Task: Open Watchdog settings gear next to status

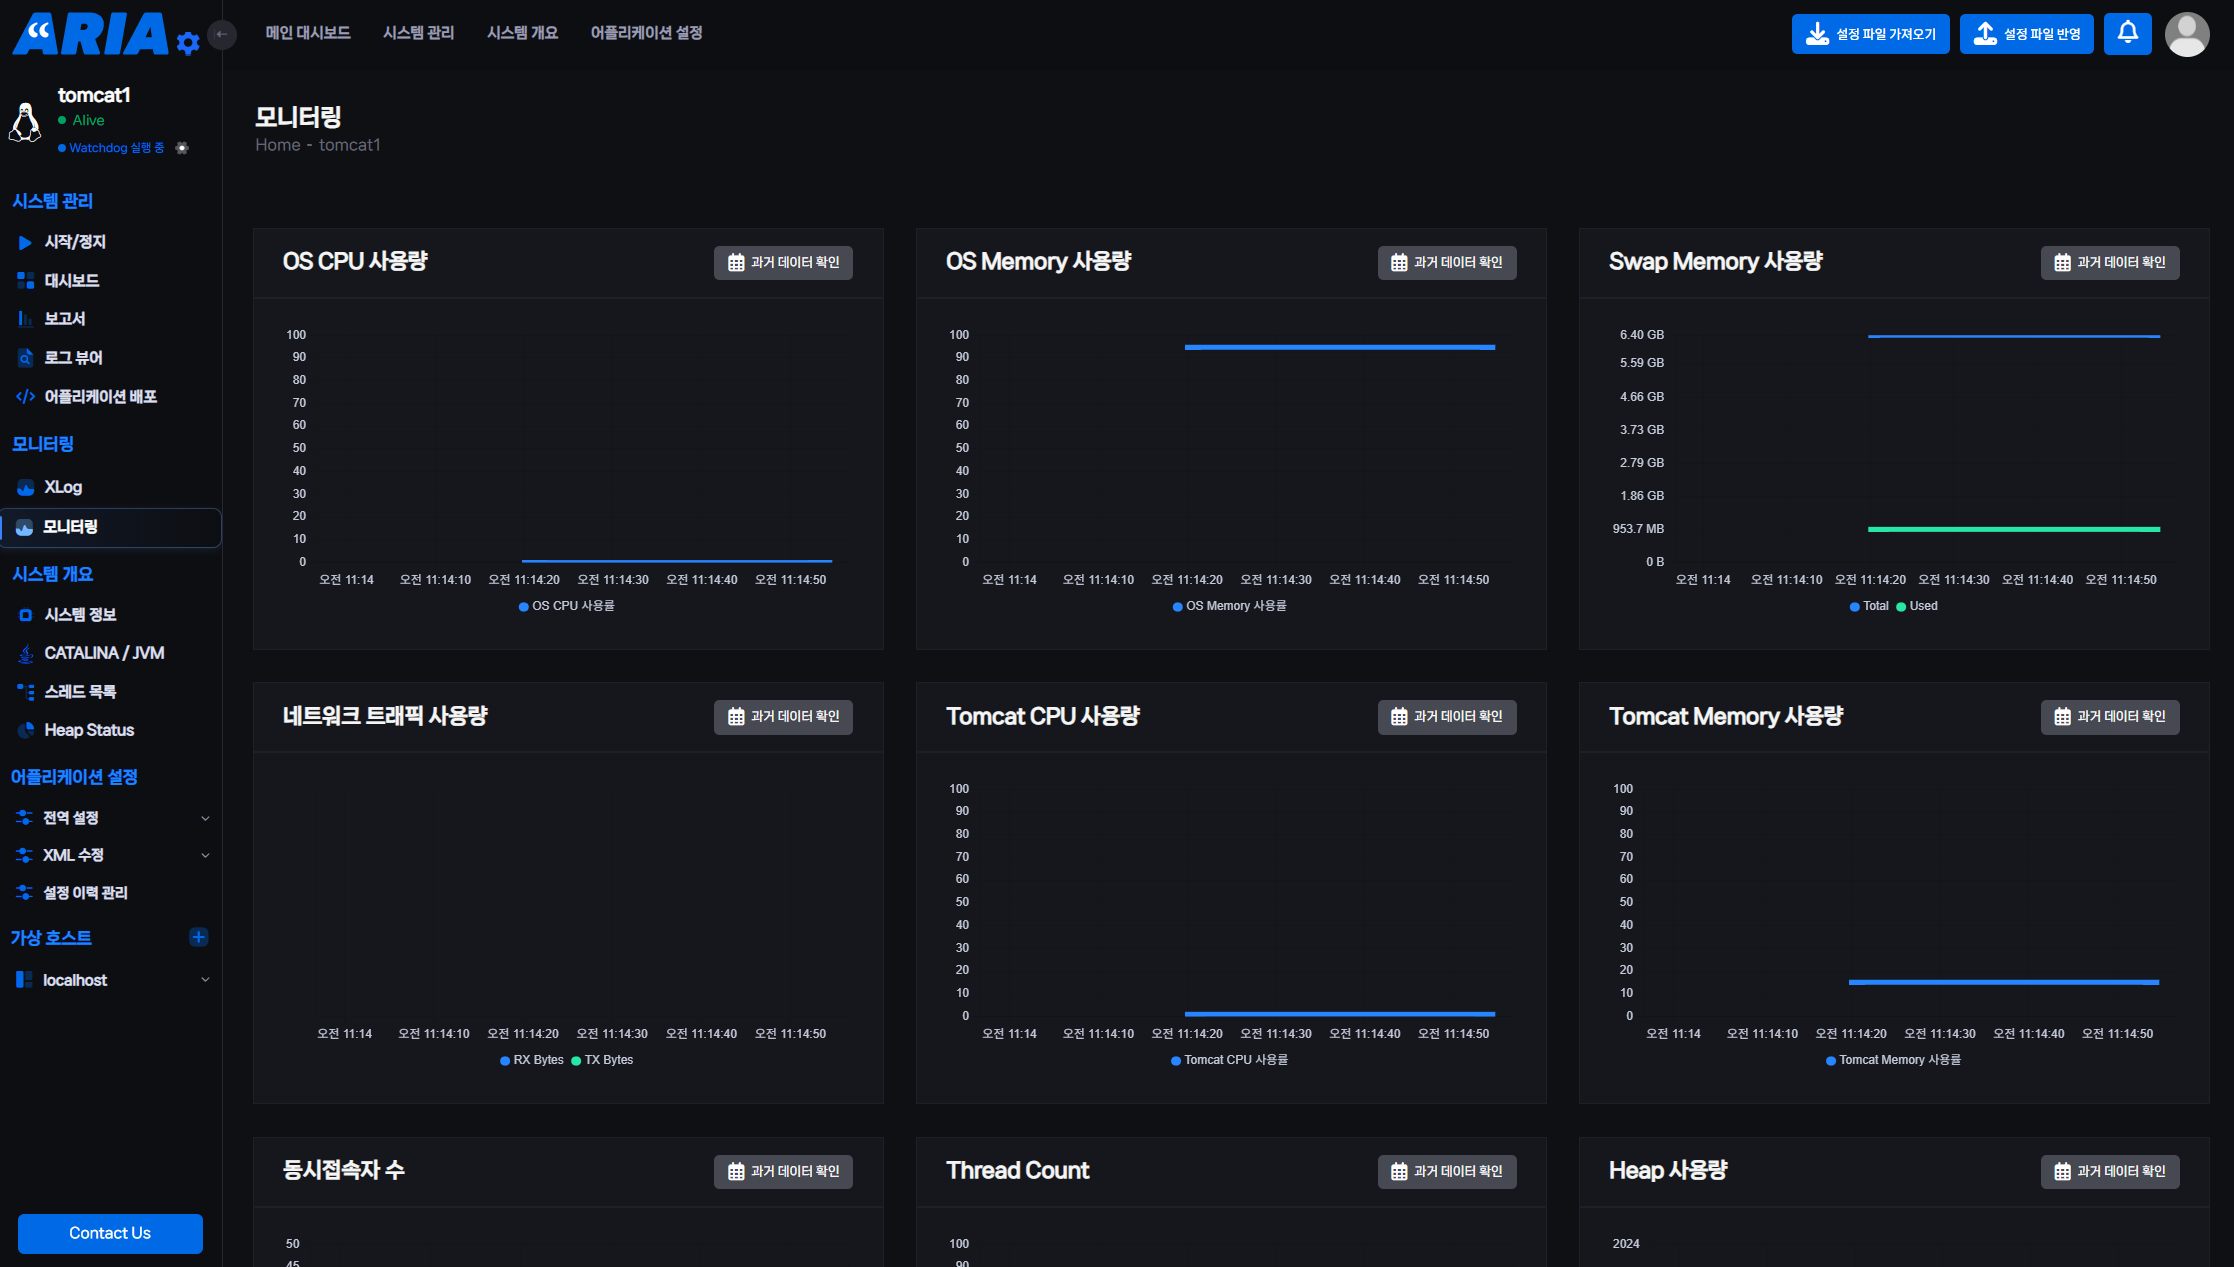Action: click(x=182, y=148)
